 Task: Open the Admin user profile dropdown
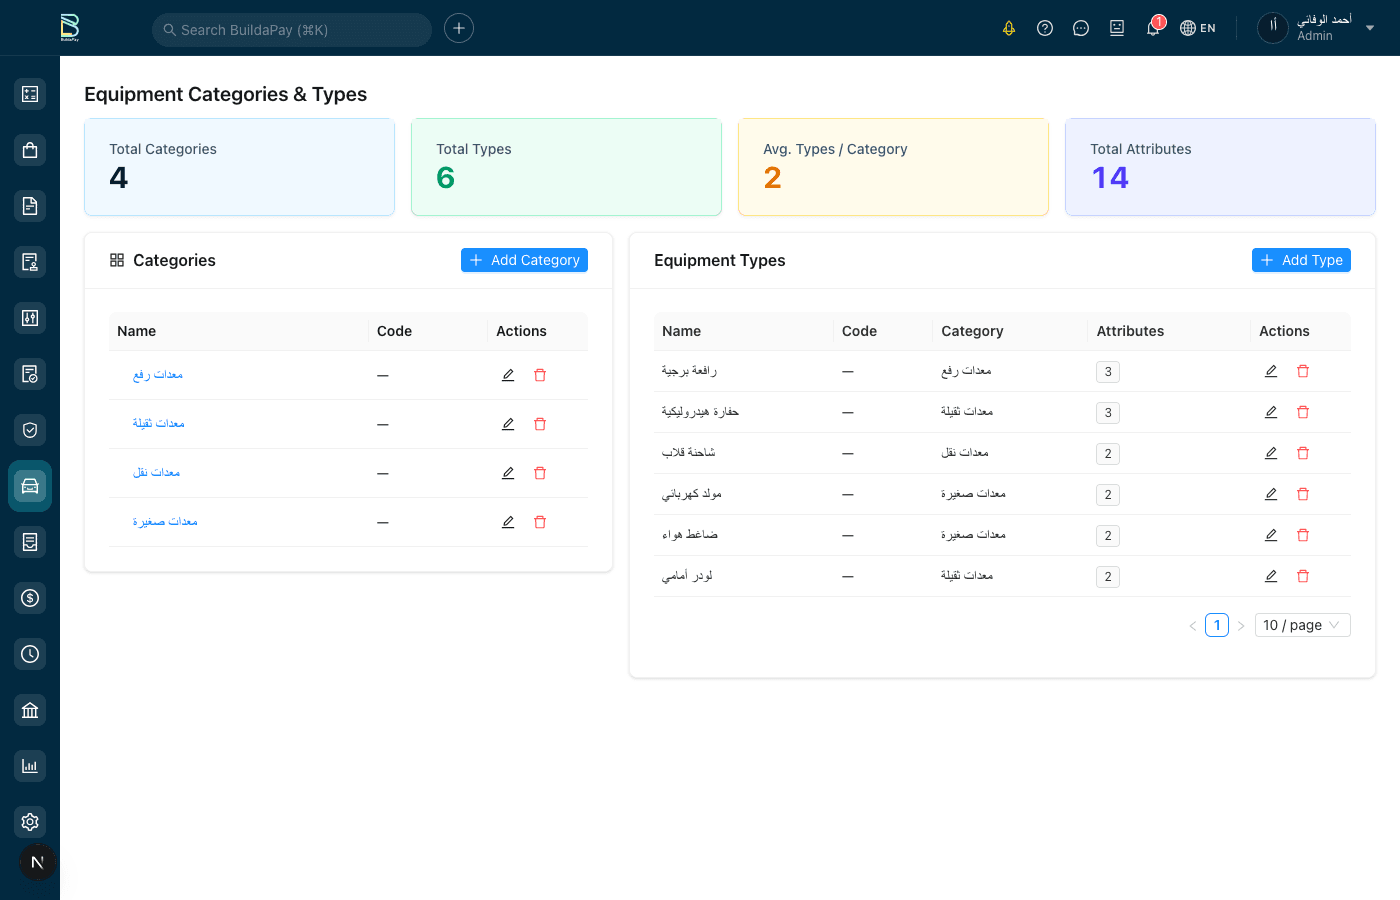[x=1320, y=28]
